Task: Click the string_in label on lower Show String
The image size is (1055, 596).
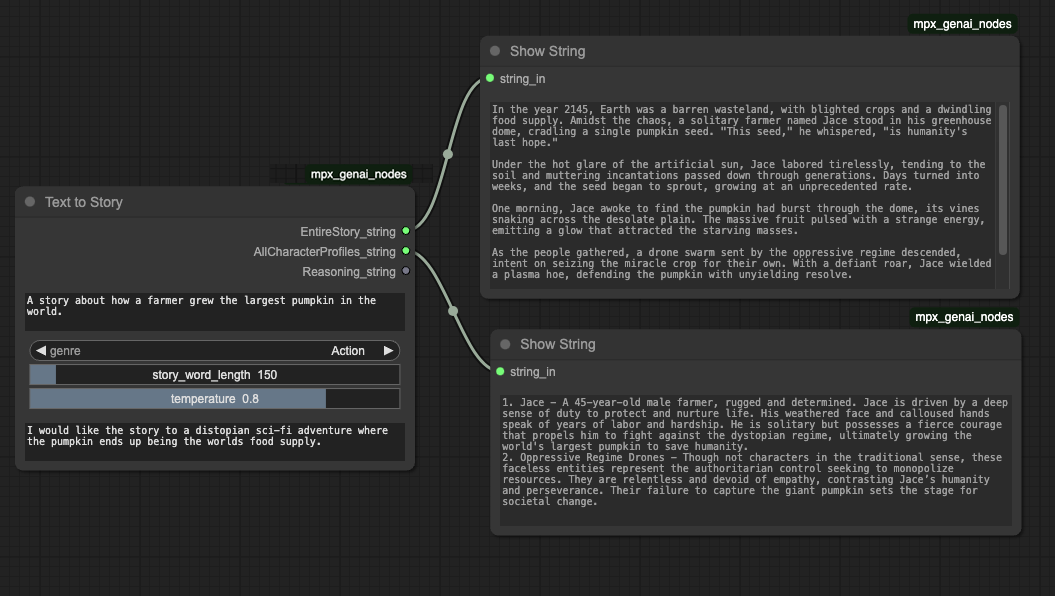Action: [x=532, y=372]
